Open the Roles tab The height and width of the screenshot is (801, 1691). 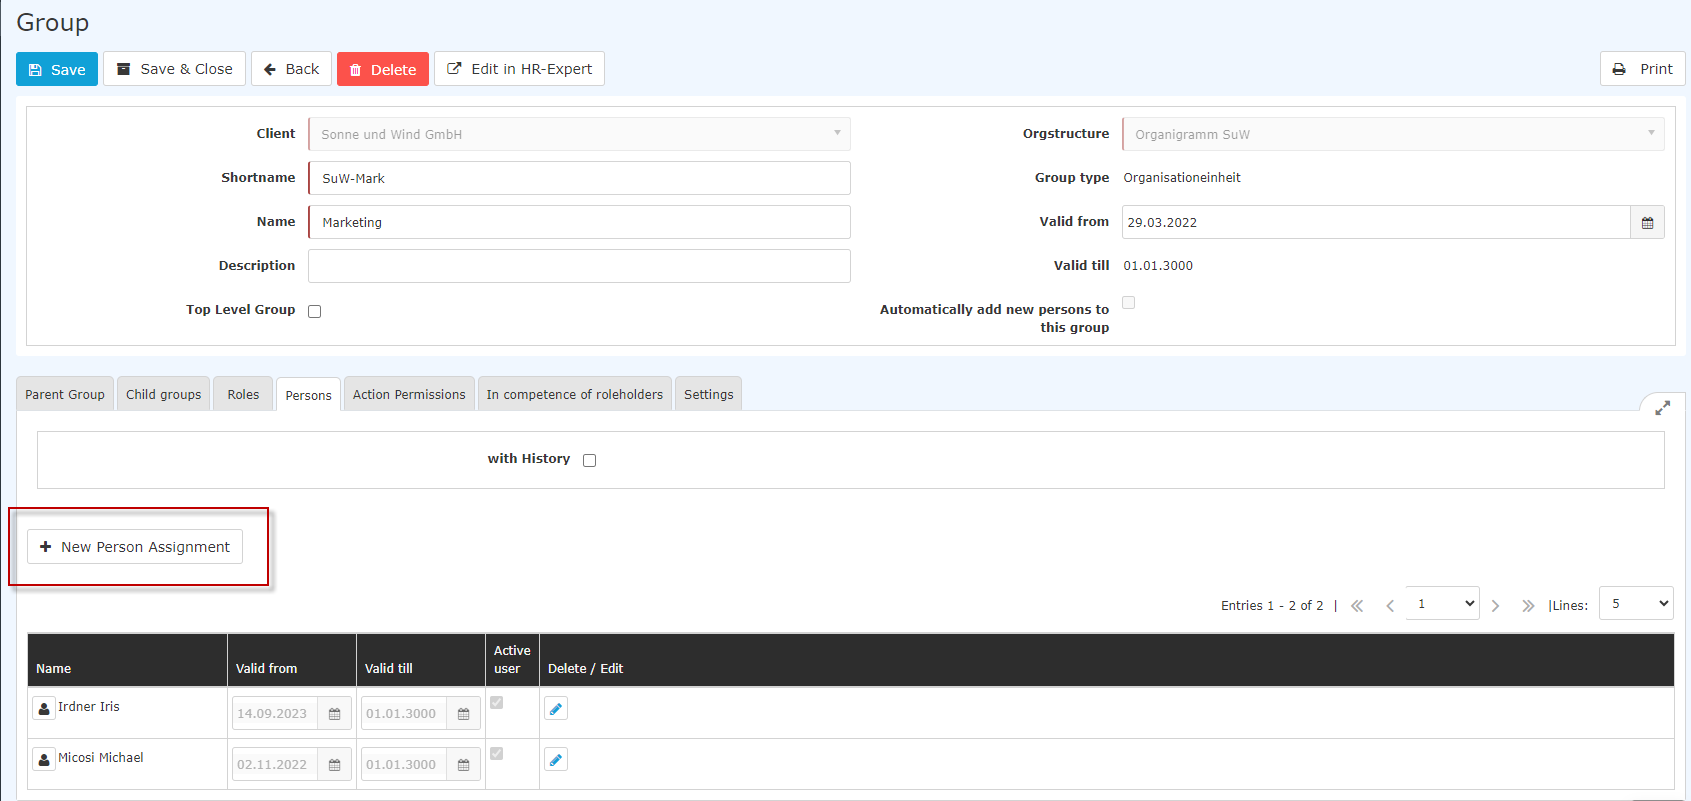[243, 394]
